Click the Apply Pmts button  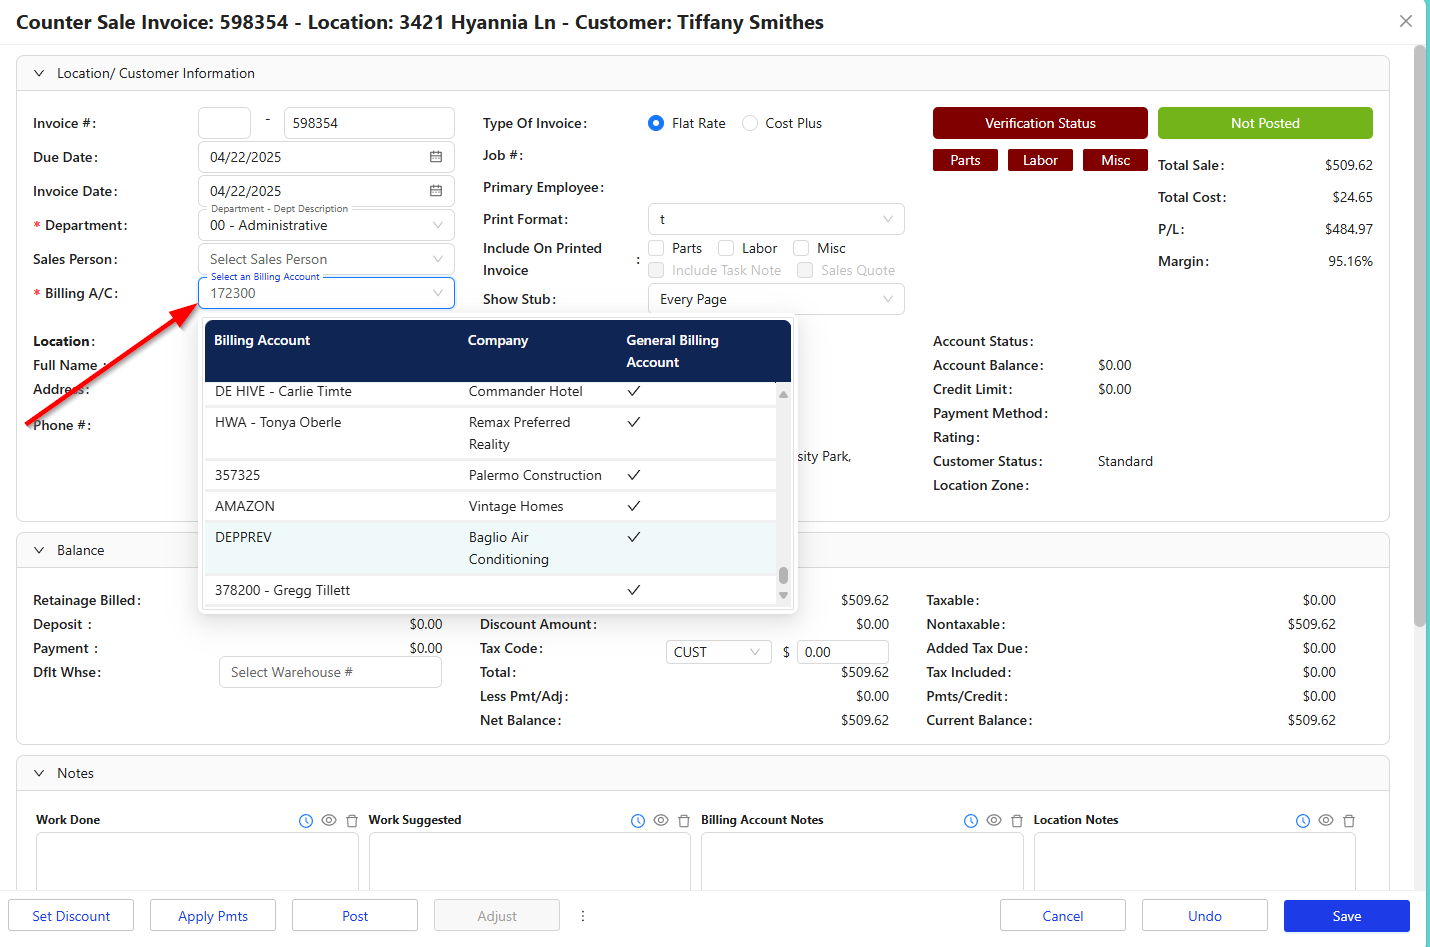(x=213, y=916)
